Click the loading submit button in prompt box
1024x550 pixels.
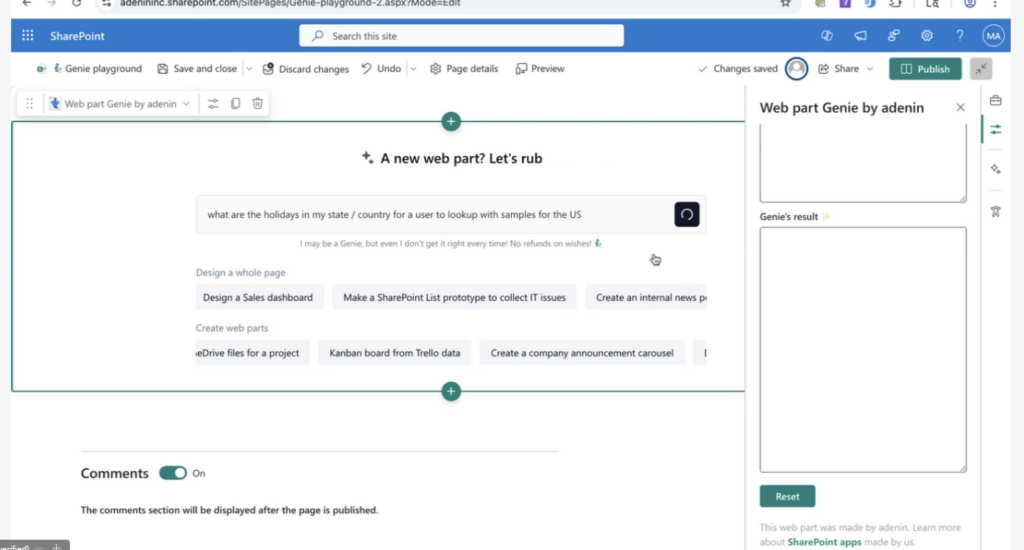(x=686, y=214)
